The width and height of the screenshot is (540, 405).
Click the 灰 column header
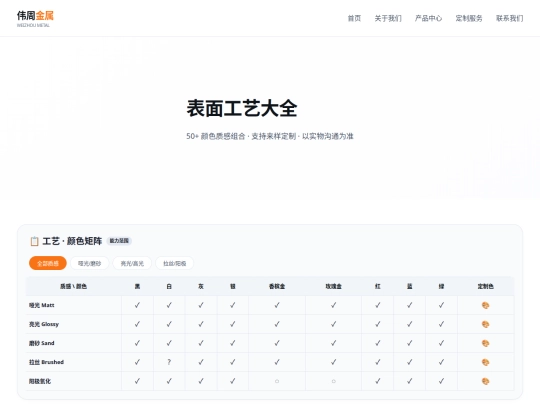pos(201,286)
